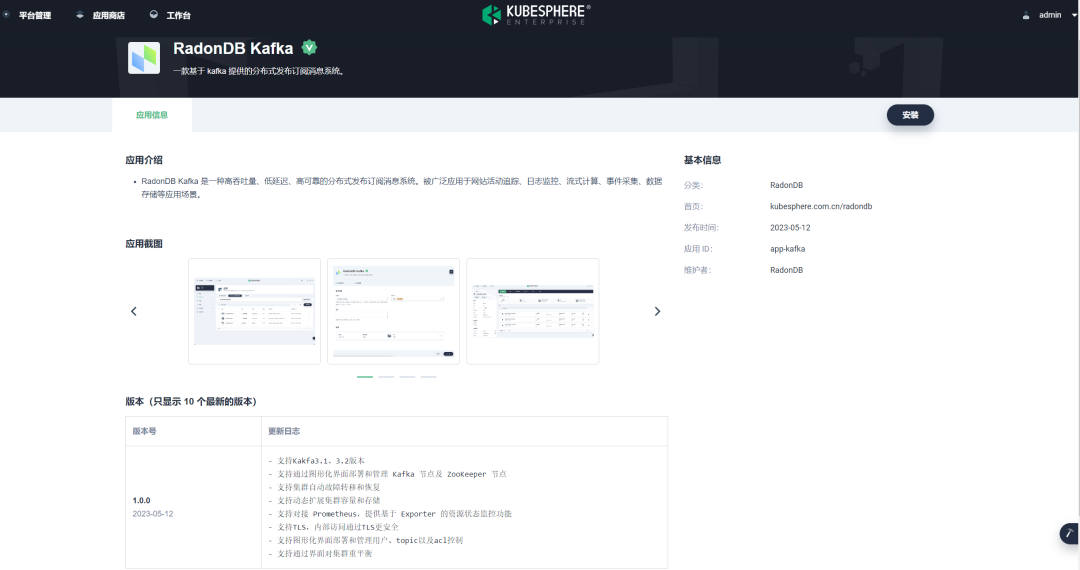Select the second carousel page indicator

386,377
